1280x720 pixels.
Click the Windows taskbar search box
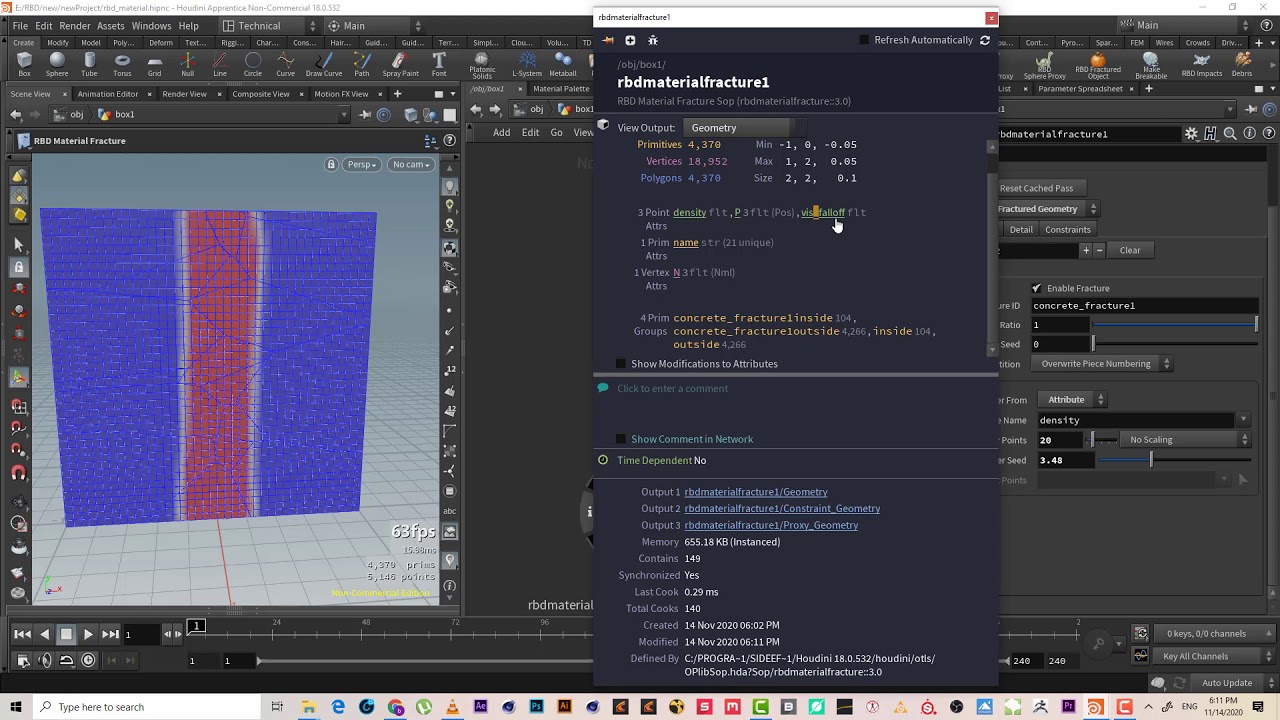pos(145,707)
